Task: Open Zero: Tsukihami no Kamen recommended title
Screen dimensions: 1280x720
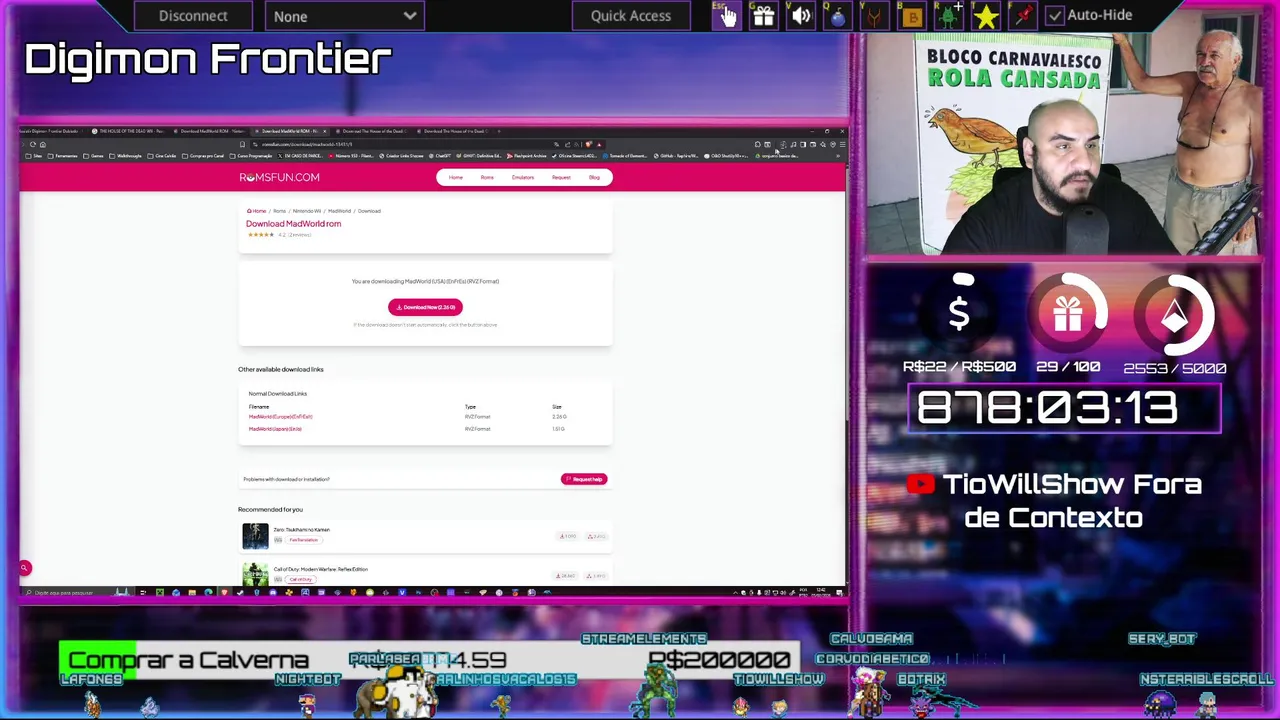Action: click(x=301, y=529)
